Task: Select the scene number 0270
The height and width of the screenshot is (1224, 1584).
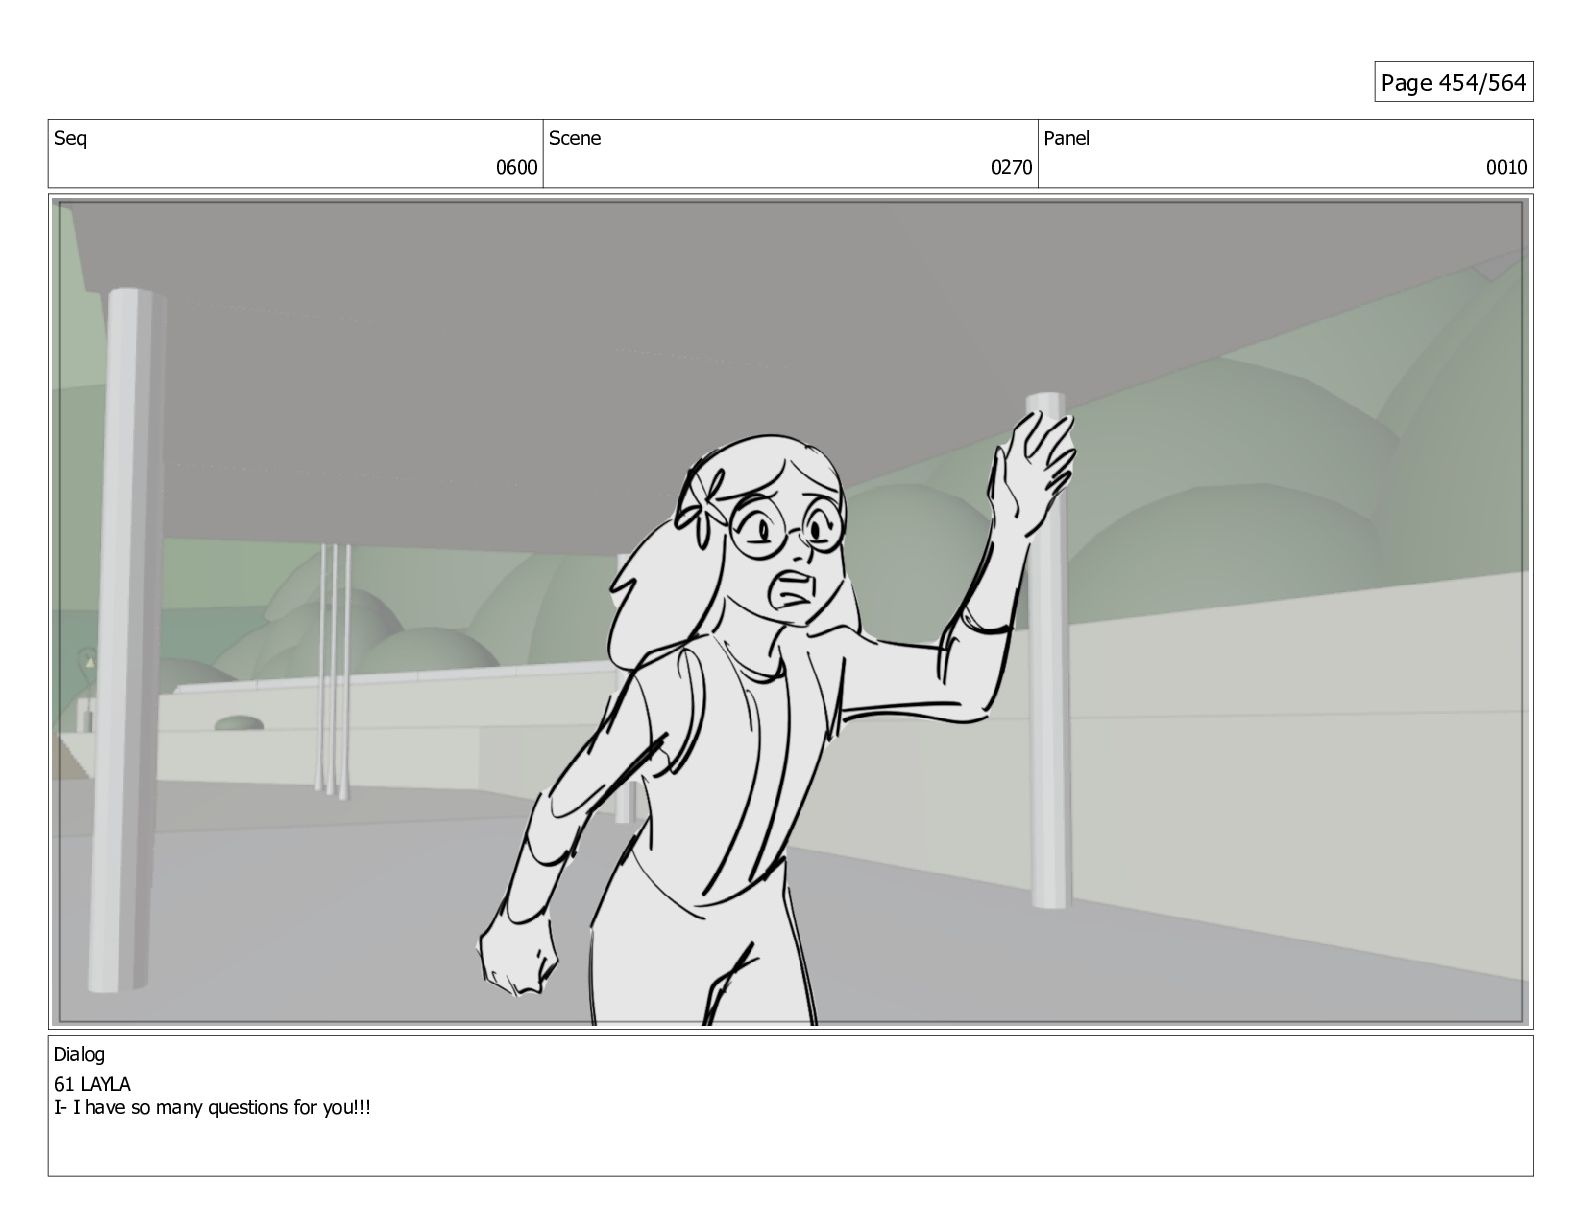Action: pos(1012,168)
